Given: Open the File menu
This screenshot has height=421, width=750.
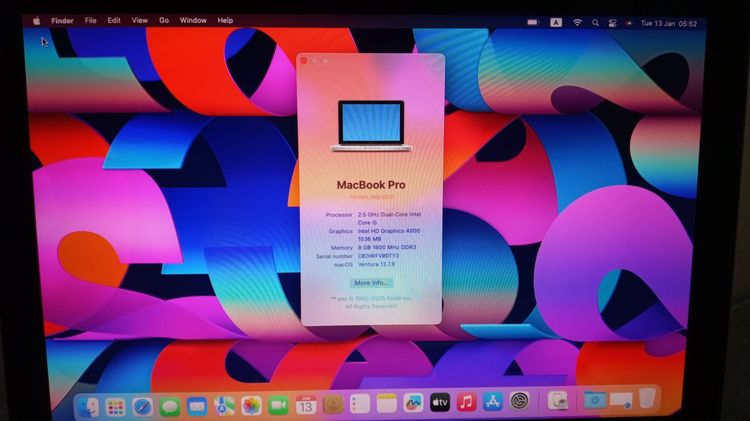Looking at the screenshot, I should pyautogui.click(x=90, y=21).
